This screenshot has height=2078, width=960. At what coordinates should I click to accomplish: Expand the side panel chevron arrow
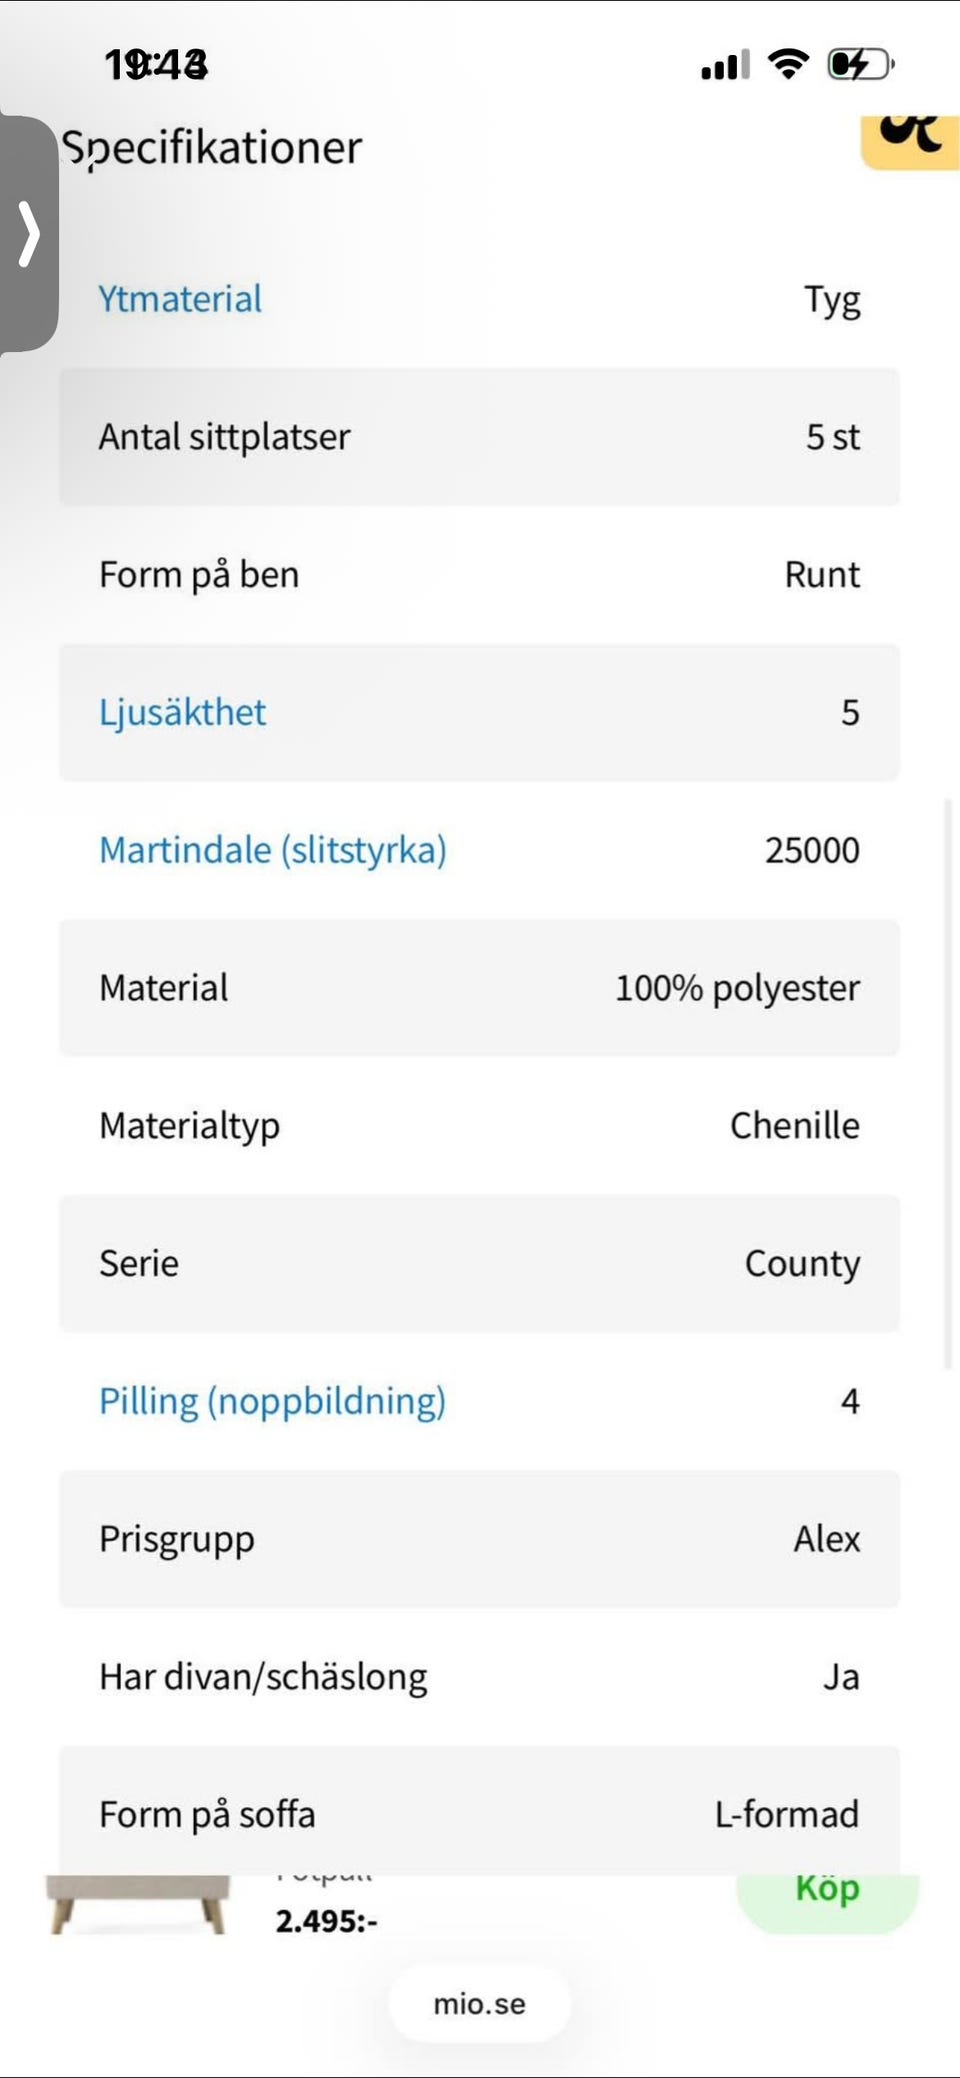pyautogui.click(x=29, y=234)
